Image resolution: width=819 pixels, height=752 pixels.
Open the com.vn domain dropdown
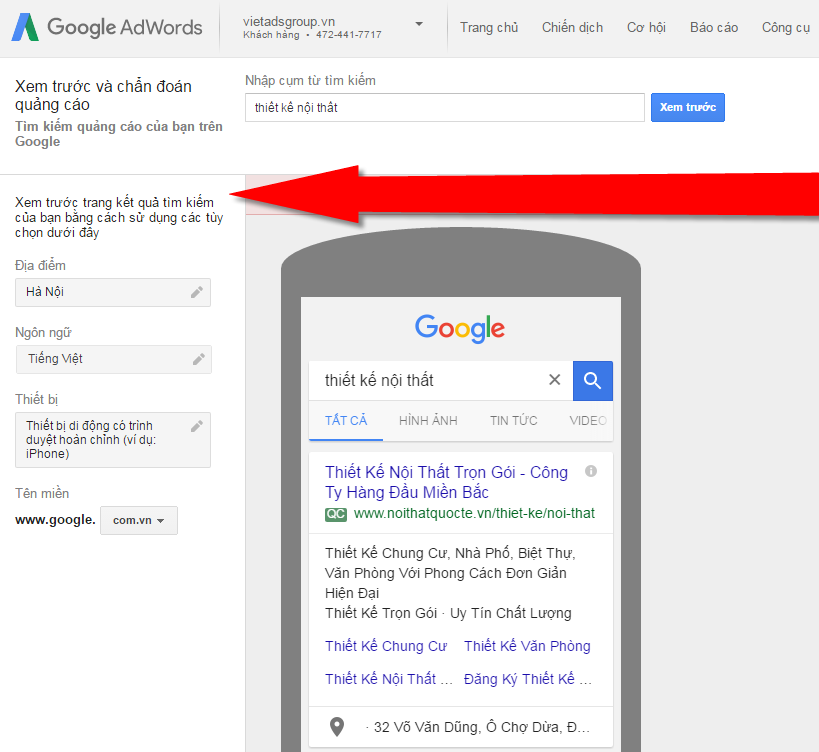point(138,520)
